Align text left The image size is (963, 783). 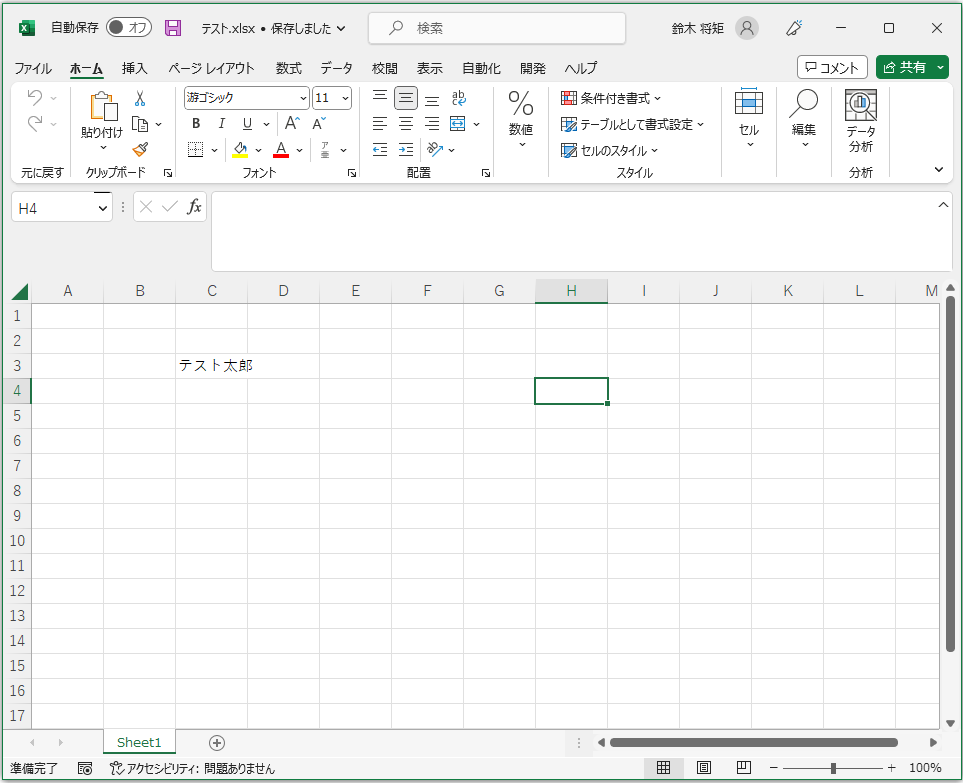[x=380, y=123]
